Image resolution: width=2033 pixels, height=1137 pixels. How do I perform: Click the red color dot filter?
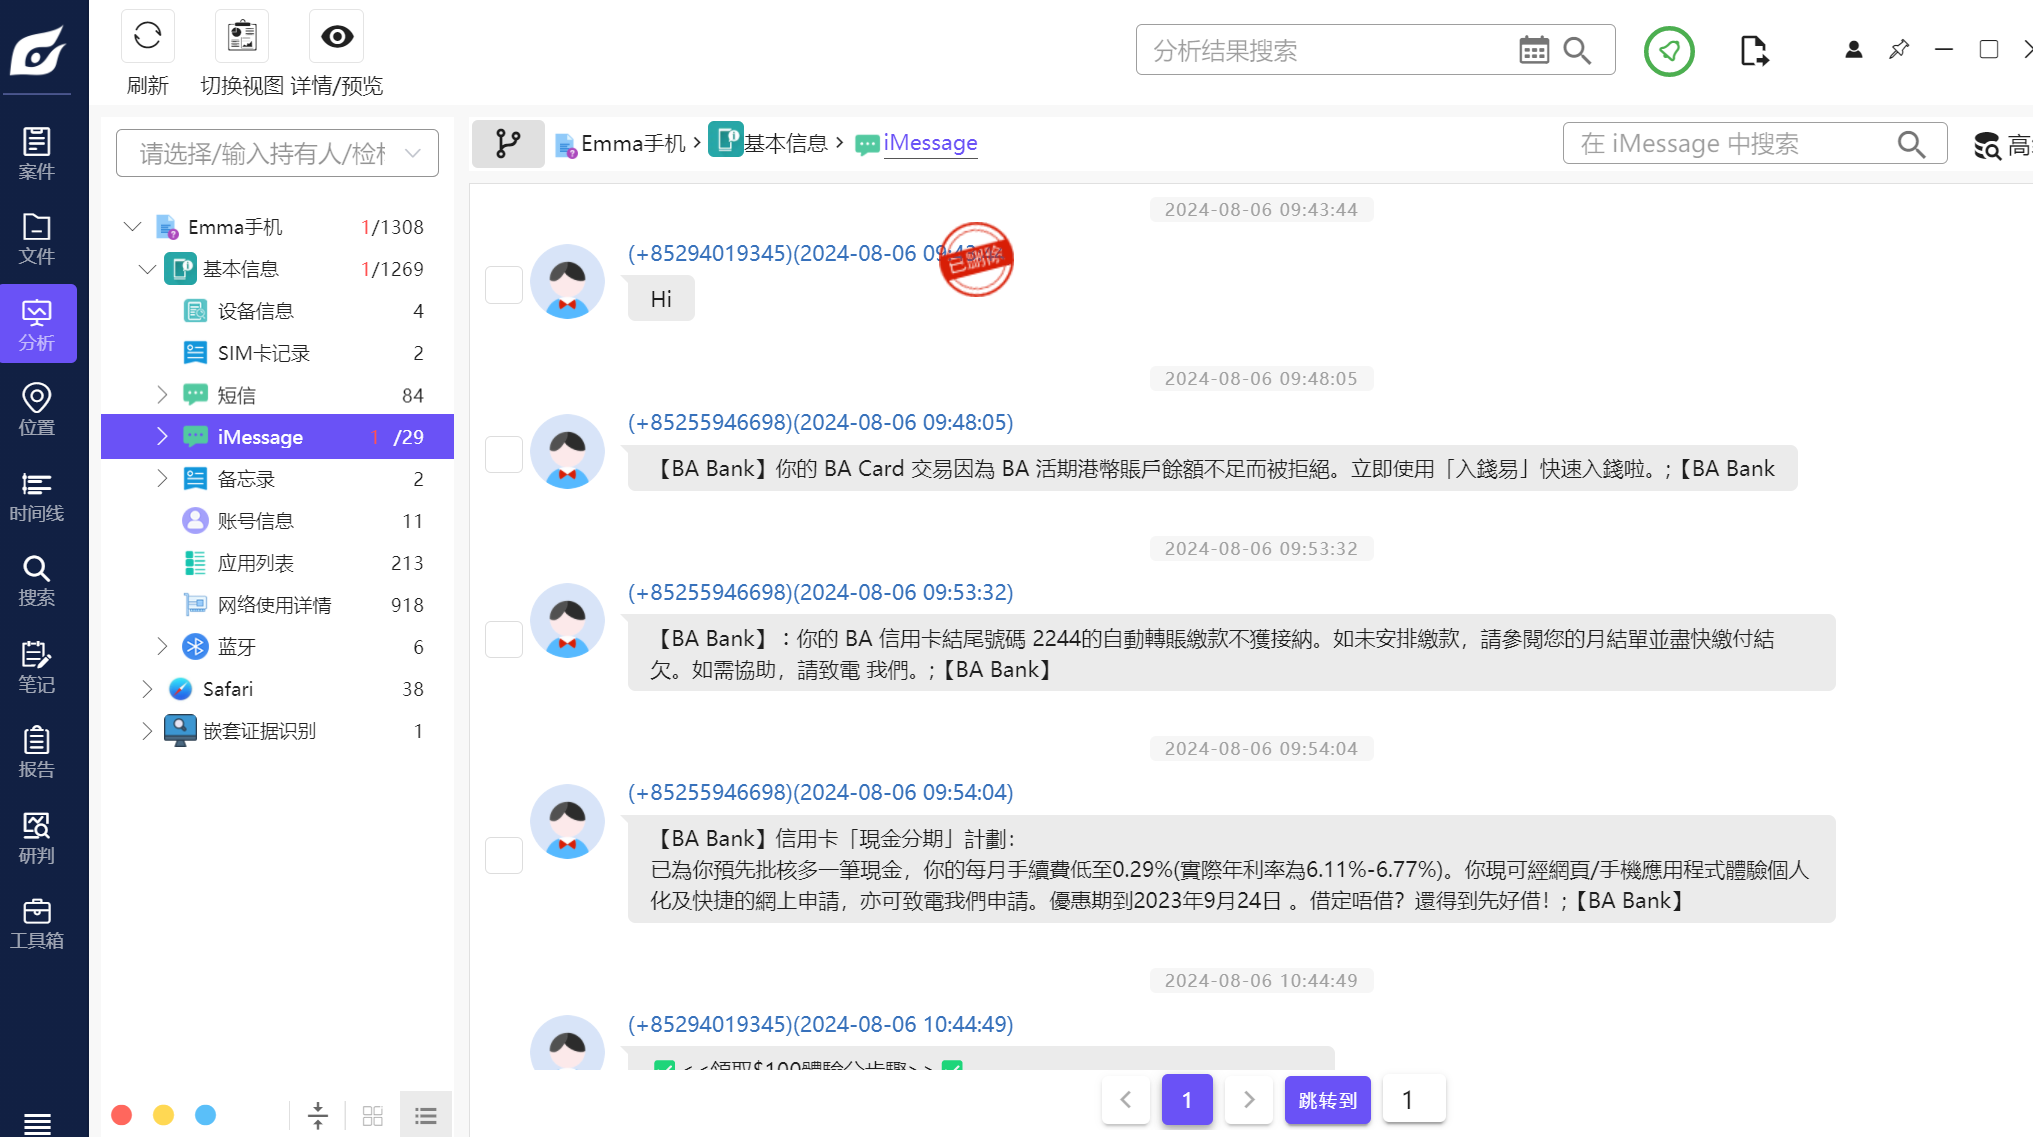[x=122, y=1115]
